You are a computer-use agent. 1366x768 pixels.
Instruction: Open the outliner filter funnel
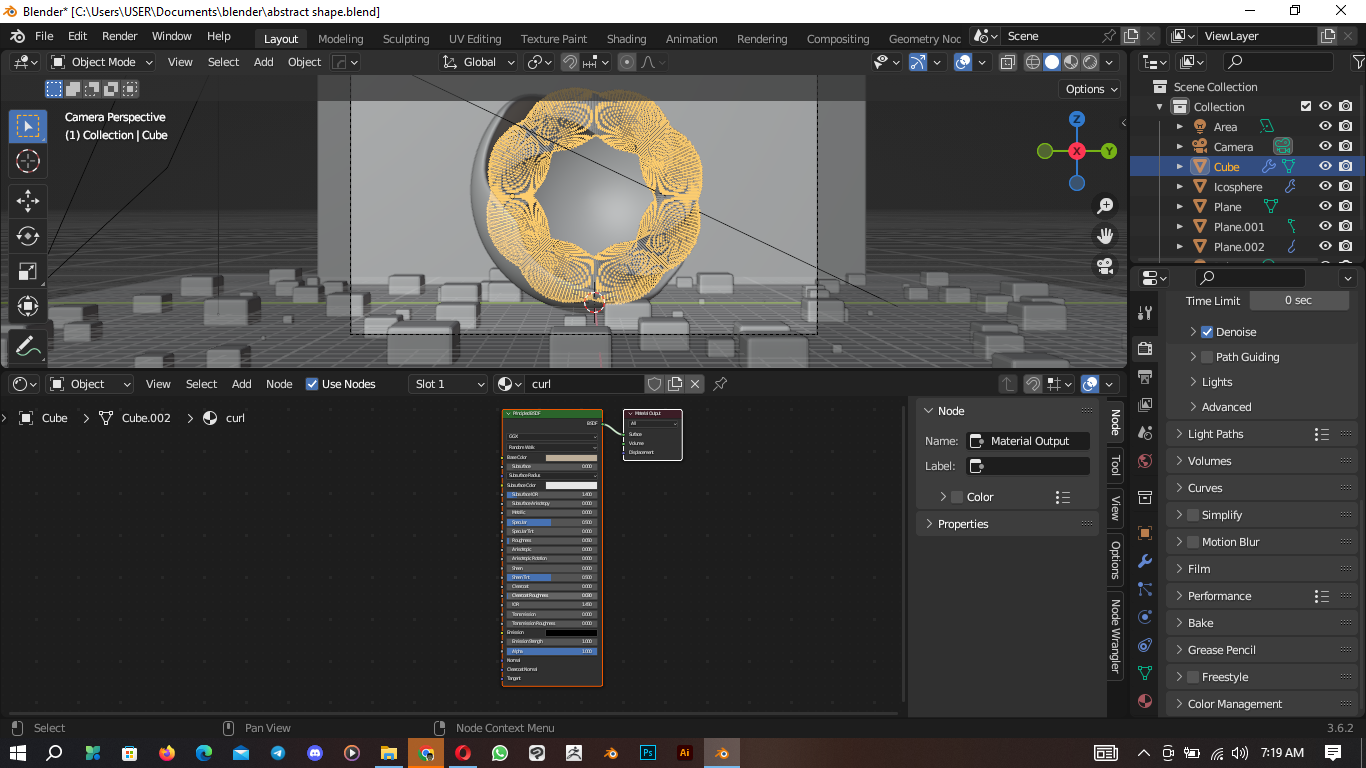click(x=1357, y=62)
